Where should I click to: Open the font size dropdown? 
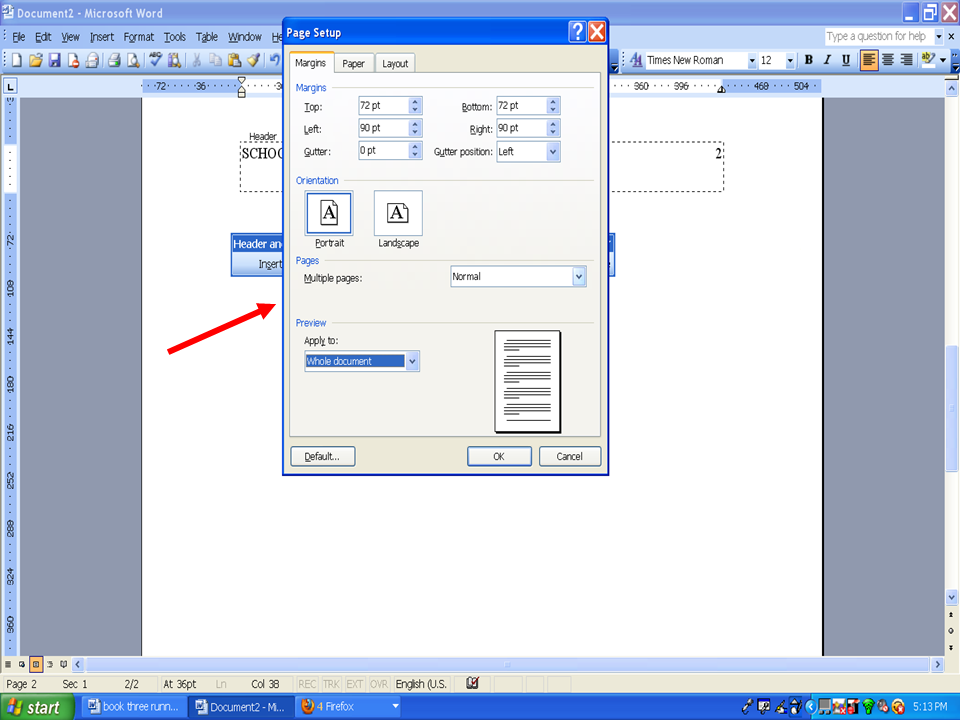pos(790,60)
